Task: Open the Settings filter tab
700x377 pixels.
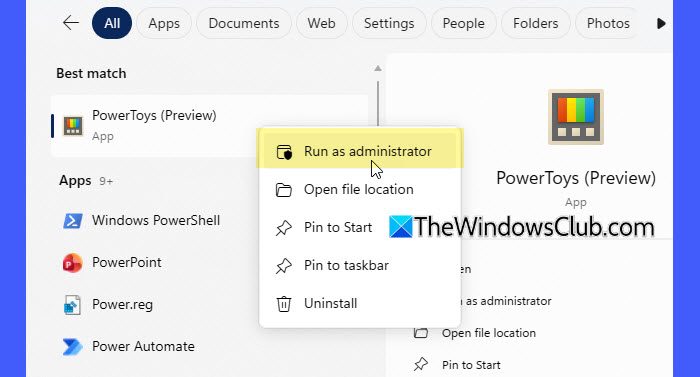Action: click(x=389, y=23)
